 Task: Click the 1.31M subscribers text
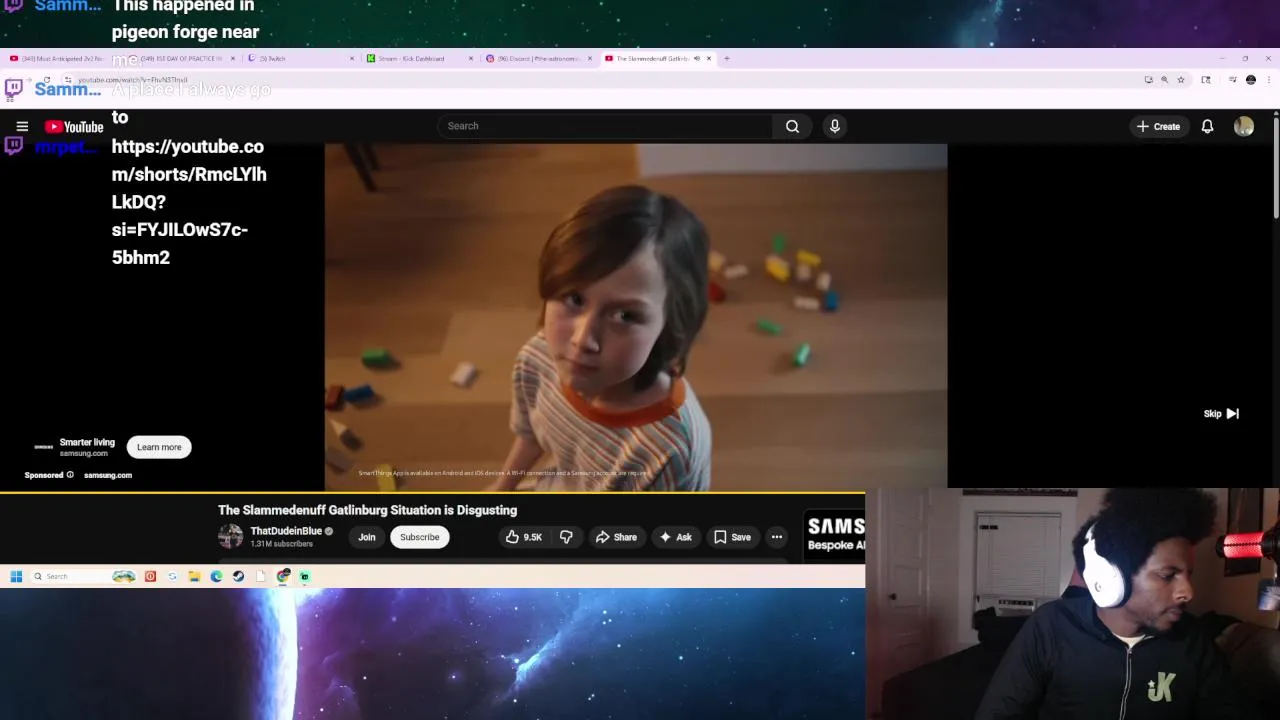point(281,544)
